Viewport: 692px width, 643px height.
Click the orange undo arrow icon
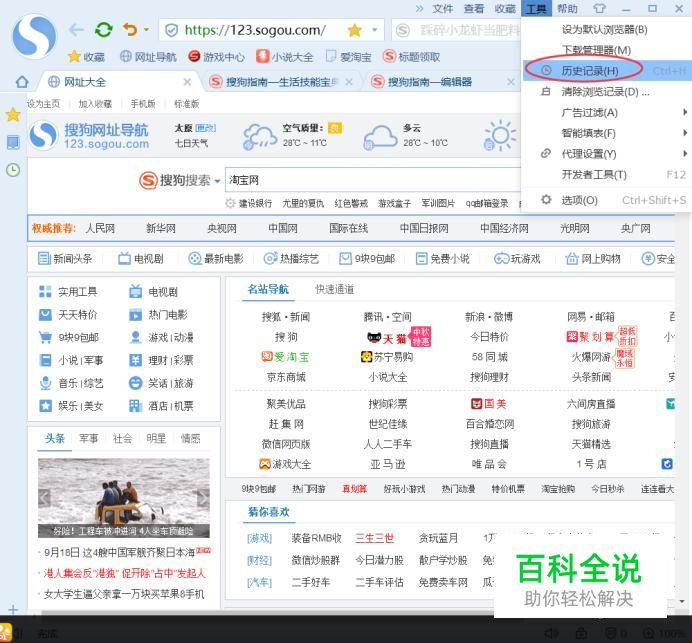[x=130, y=30]
